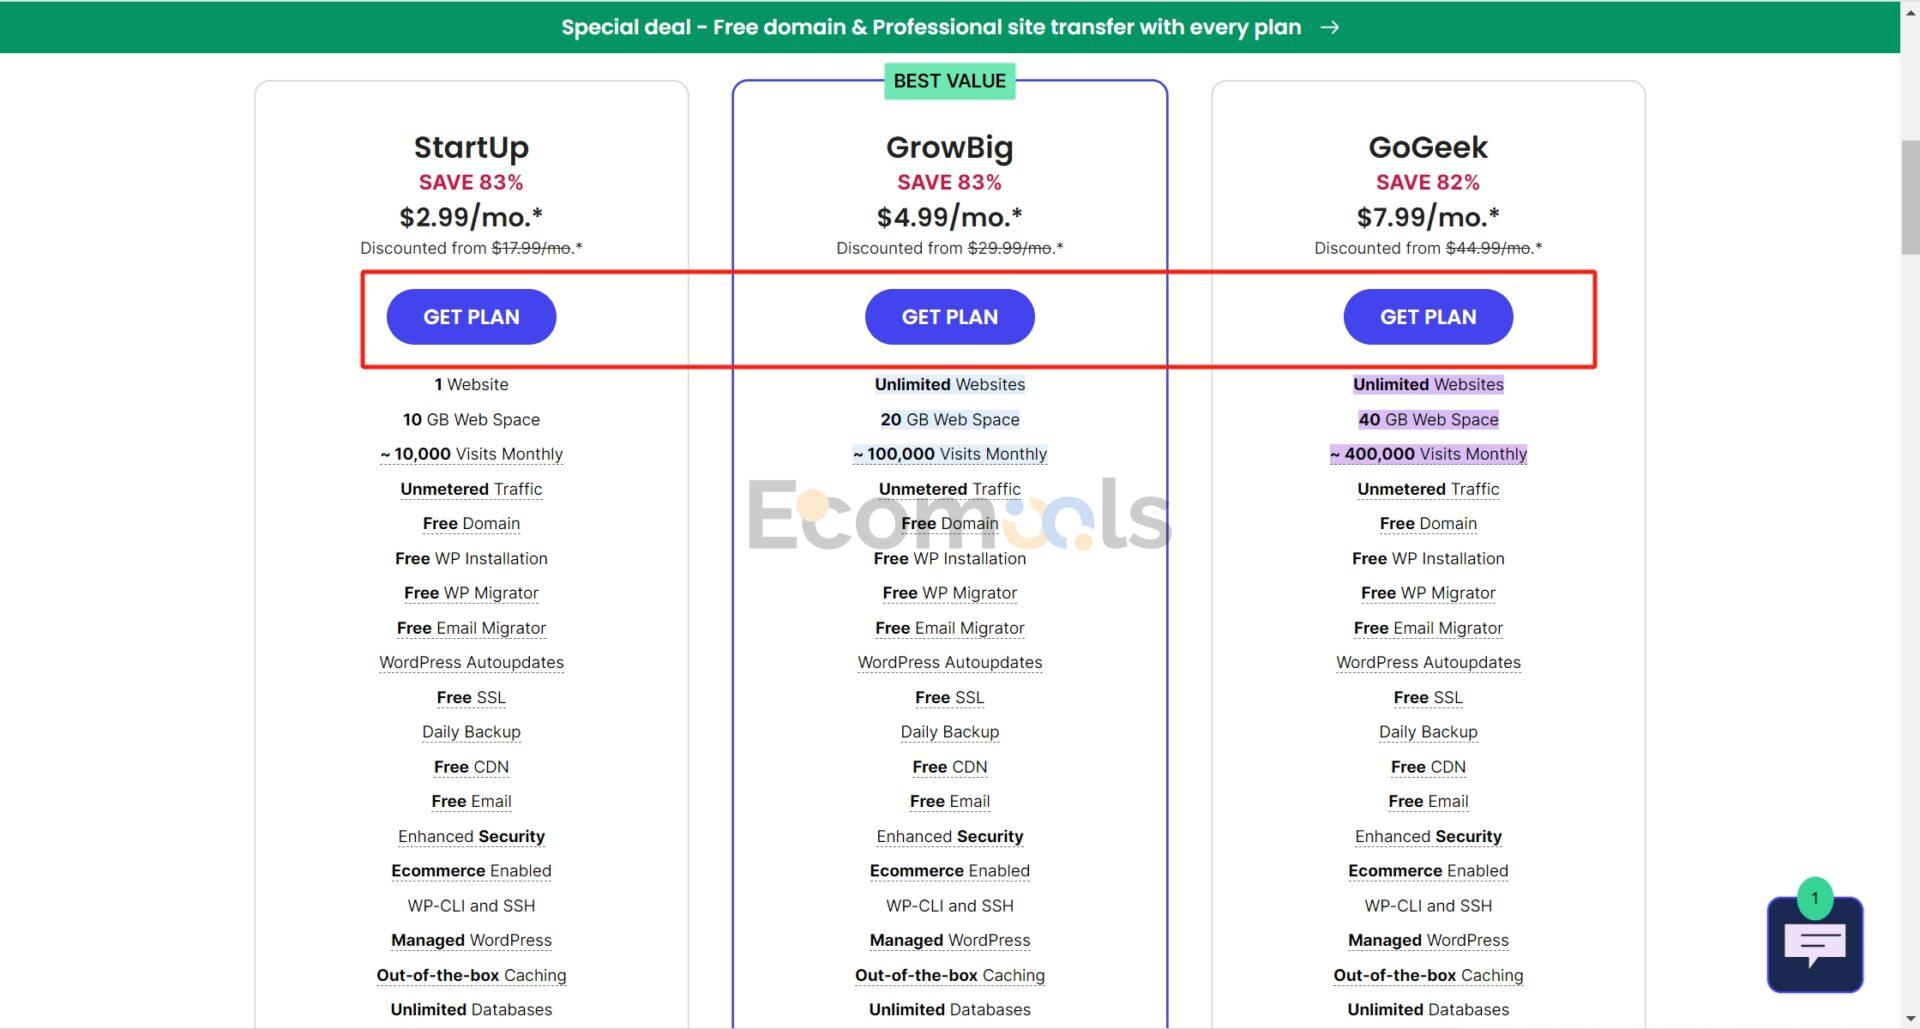Click StartUp '1 Website' feature
The image size is (1920, 1029).
(x=471, y=384)
